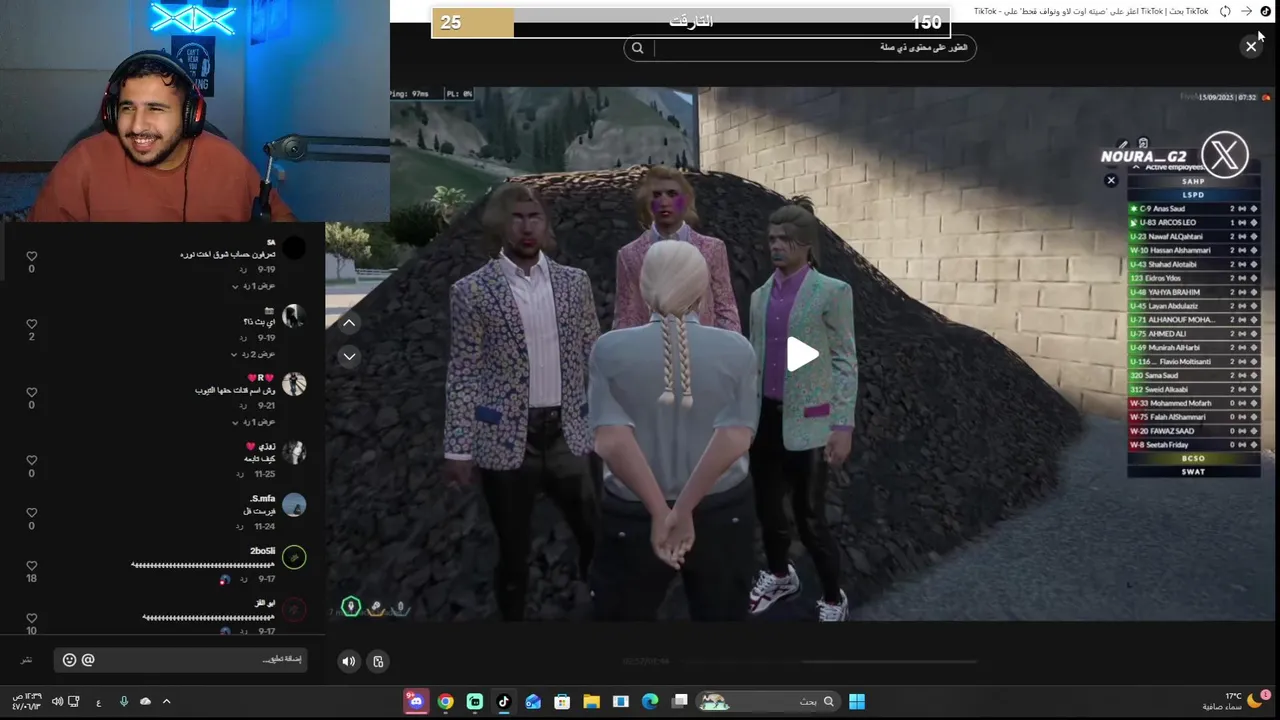Click the 150 counter on top bar
The image size is (1280, 720).
click(926, 22)
